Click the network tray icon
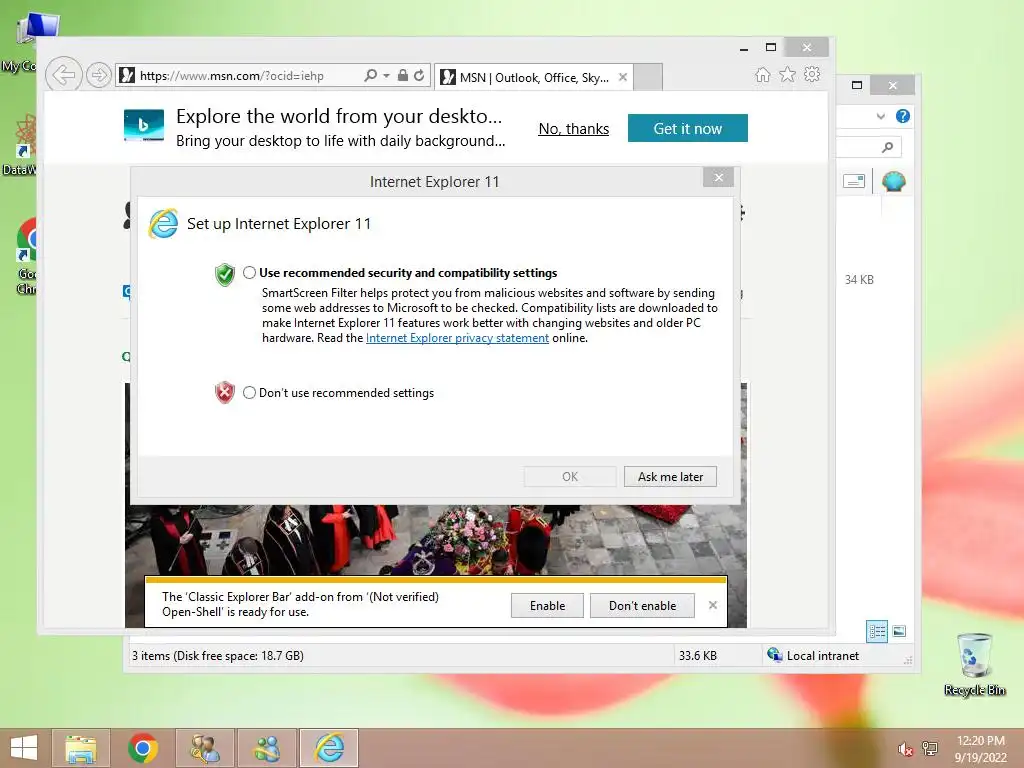1024x768 pixels. [929, 749]
